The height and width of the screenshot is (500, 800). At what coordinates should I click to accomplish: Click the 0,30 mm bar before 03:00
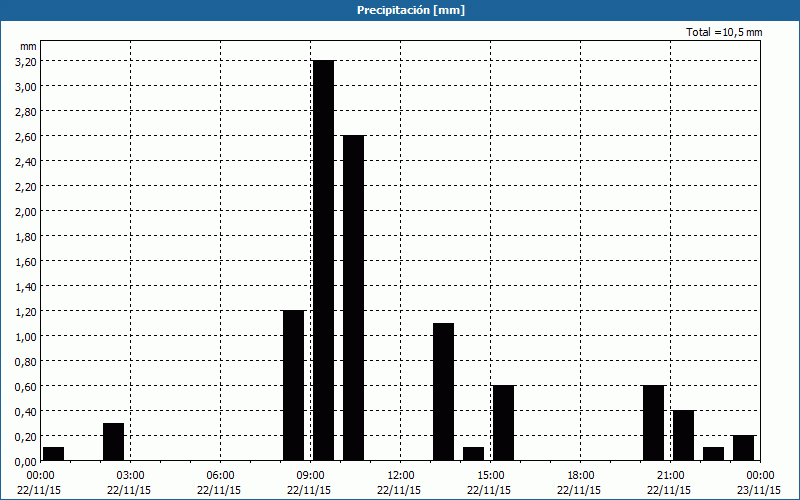click(113, 442)
